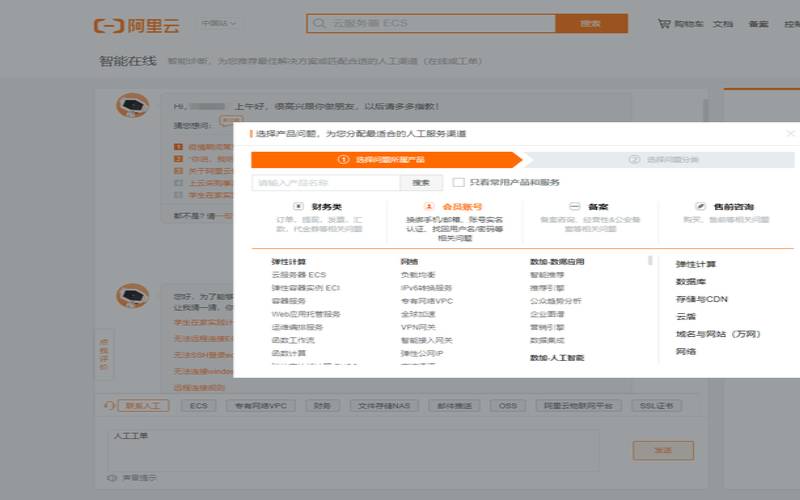Click the 阿里云物联网平台 chip
Screen dimensions: 800x500
point(579,406)
